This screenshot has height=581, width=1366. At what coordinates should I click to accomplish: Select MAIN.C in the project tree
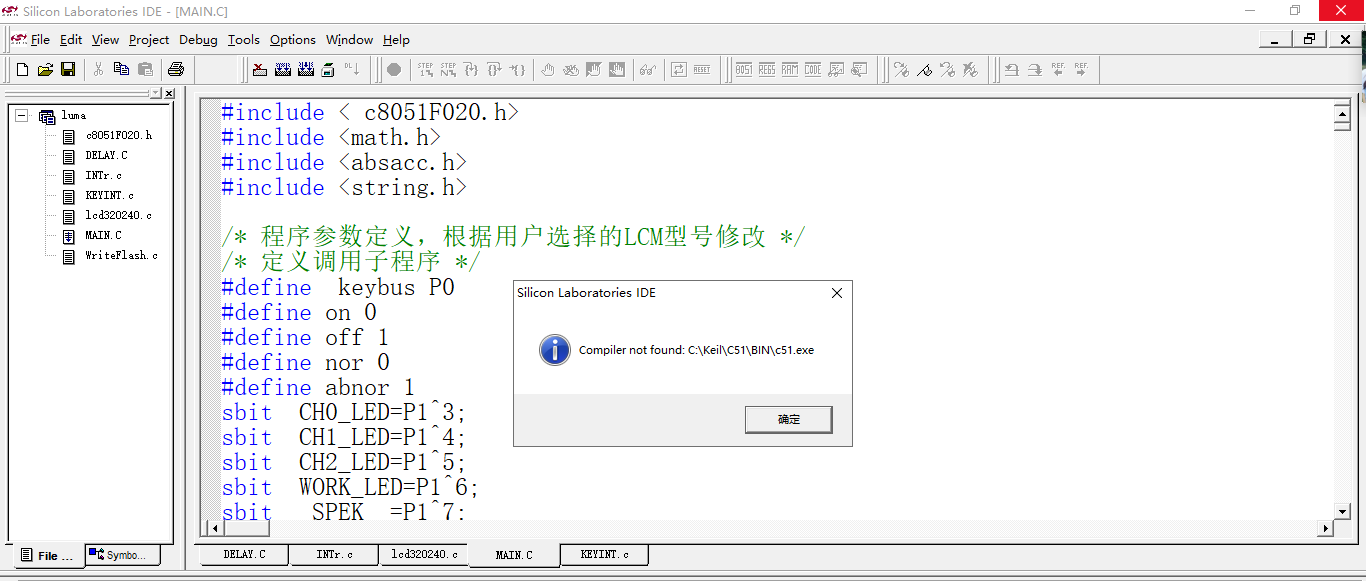[103, 235]
